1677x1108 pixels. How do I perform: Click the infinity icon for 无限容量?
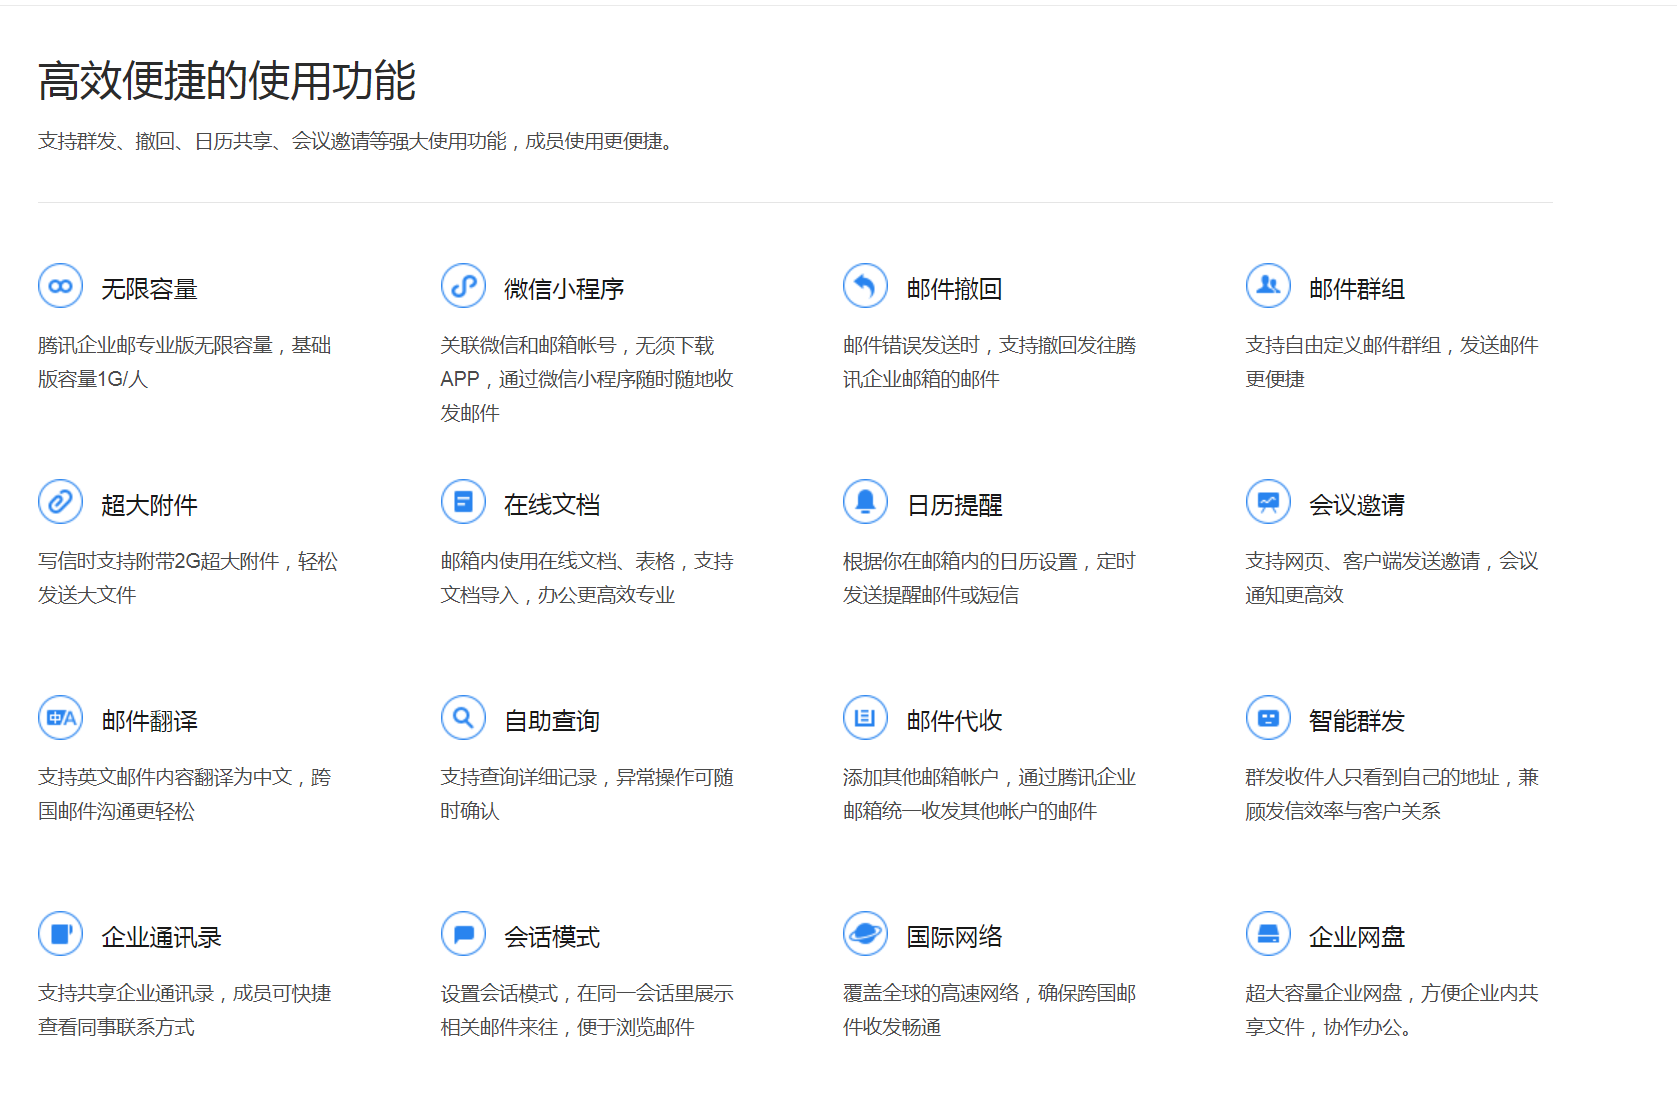coord(60,286)
